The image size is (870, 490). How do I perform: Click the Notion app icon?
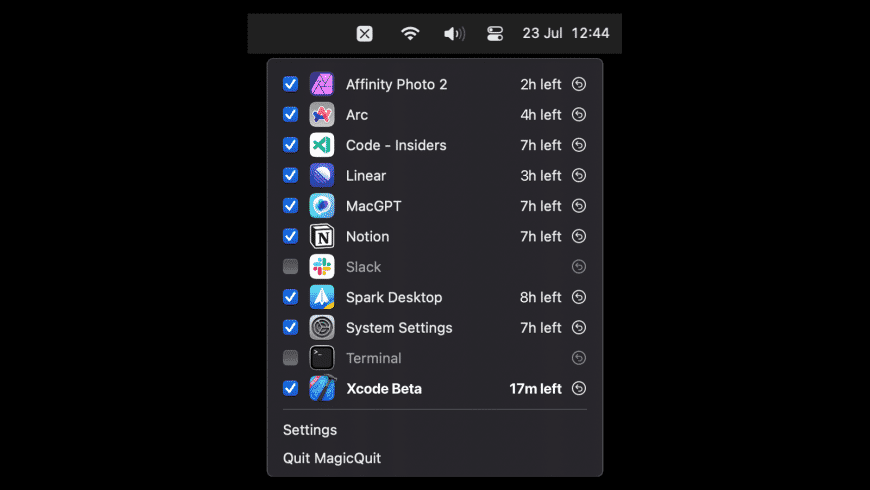point(322,236)
